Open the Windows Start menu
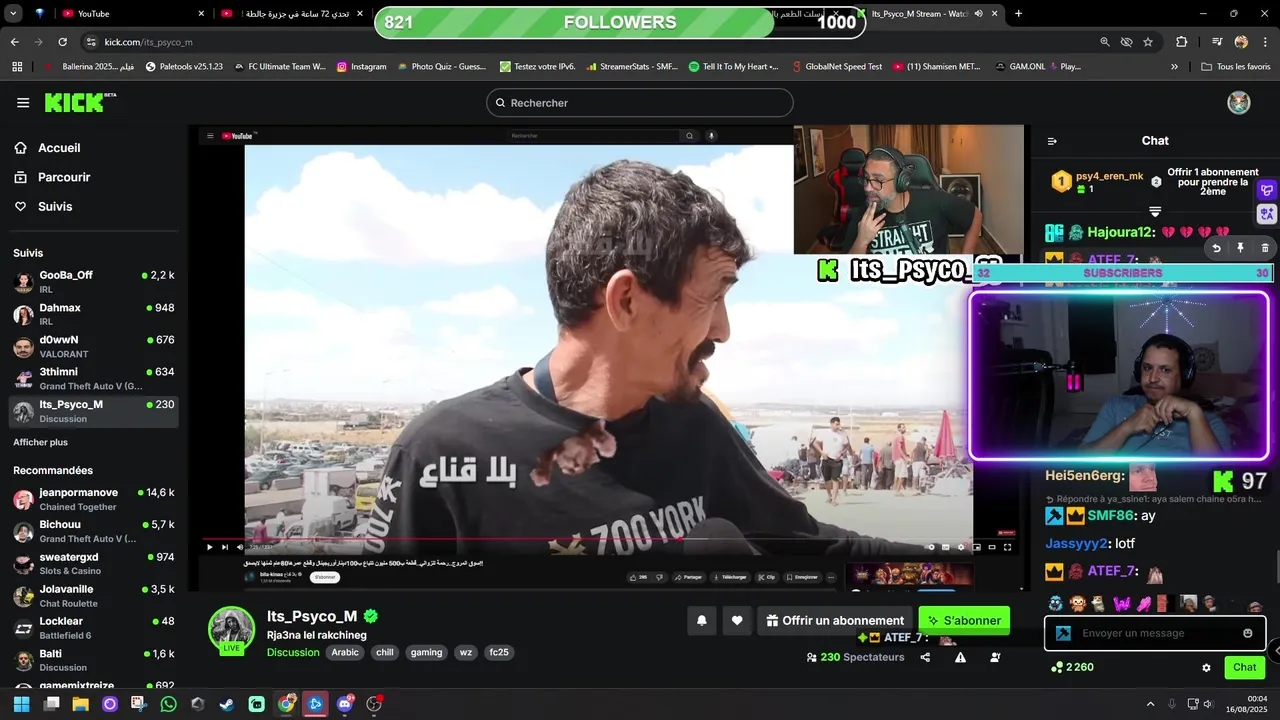The image size is (1280, 720). (x=21, y=704)
